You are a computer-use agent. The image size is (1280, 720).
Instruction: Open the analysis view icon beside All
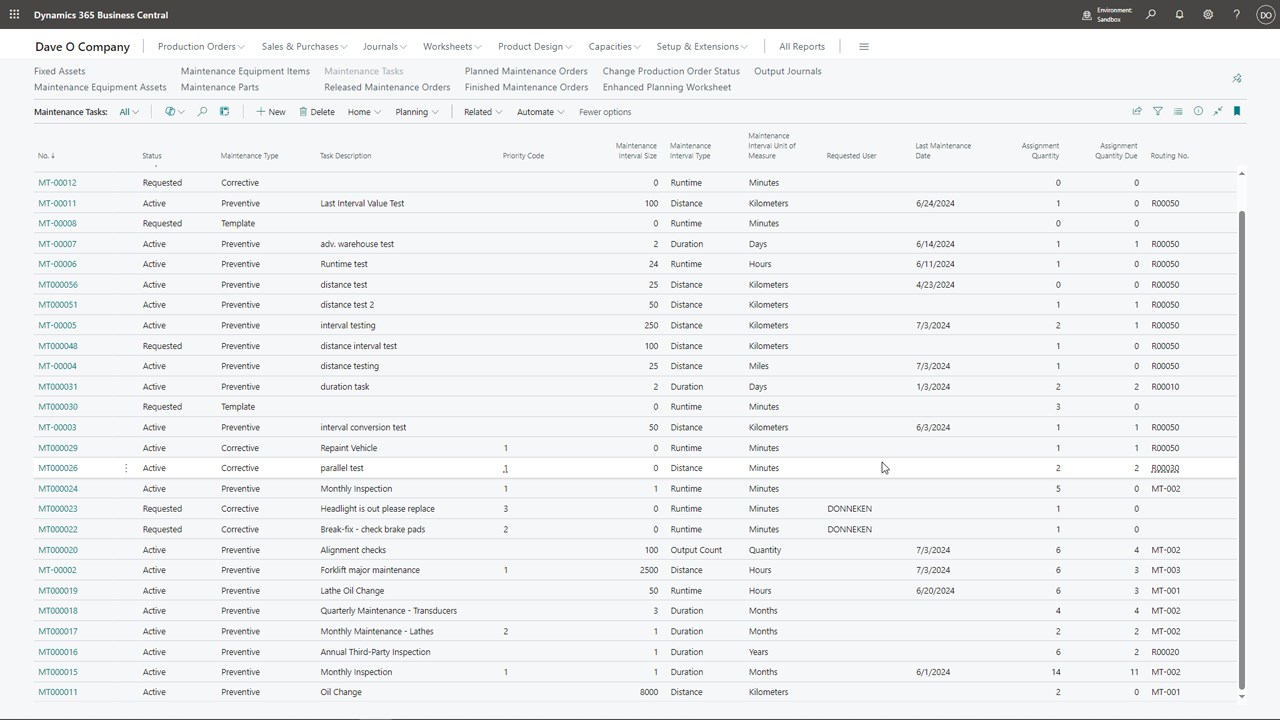[174, 112]
